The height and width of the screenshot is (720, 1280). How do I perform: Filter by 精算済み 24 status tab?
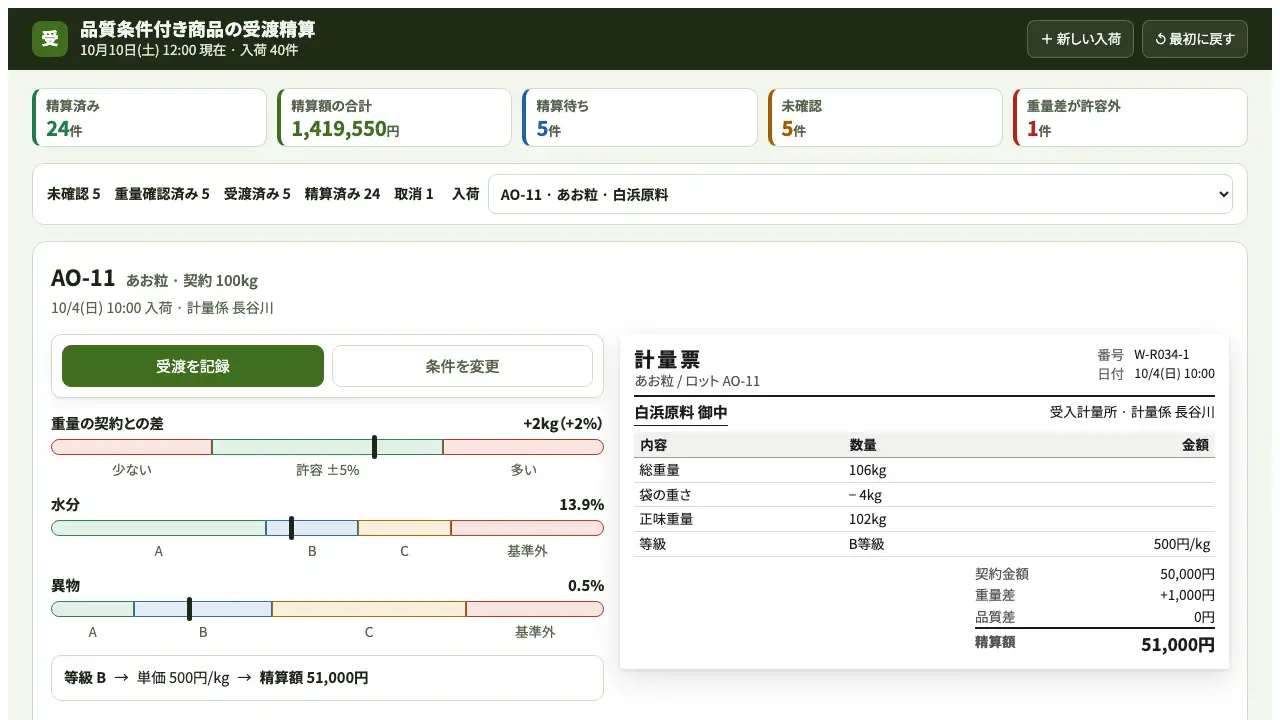click(342, 194)
